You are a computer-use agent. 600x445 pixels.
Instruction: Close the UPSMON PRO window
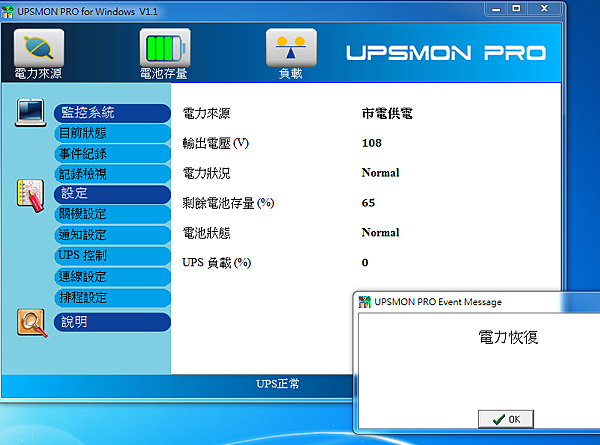[x=544, y=9]
